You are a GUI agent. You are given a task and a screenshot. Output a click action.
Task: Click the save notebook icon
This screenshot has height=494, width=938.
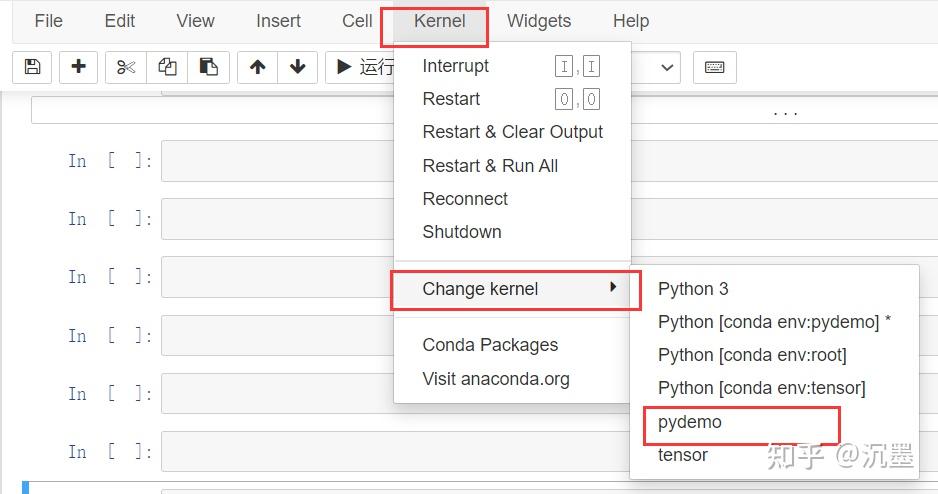pyautogui.click(x=32, y=67)
